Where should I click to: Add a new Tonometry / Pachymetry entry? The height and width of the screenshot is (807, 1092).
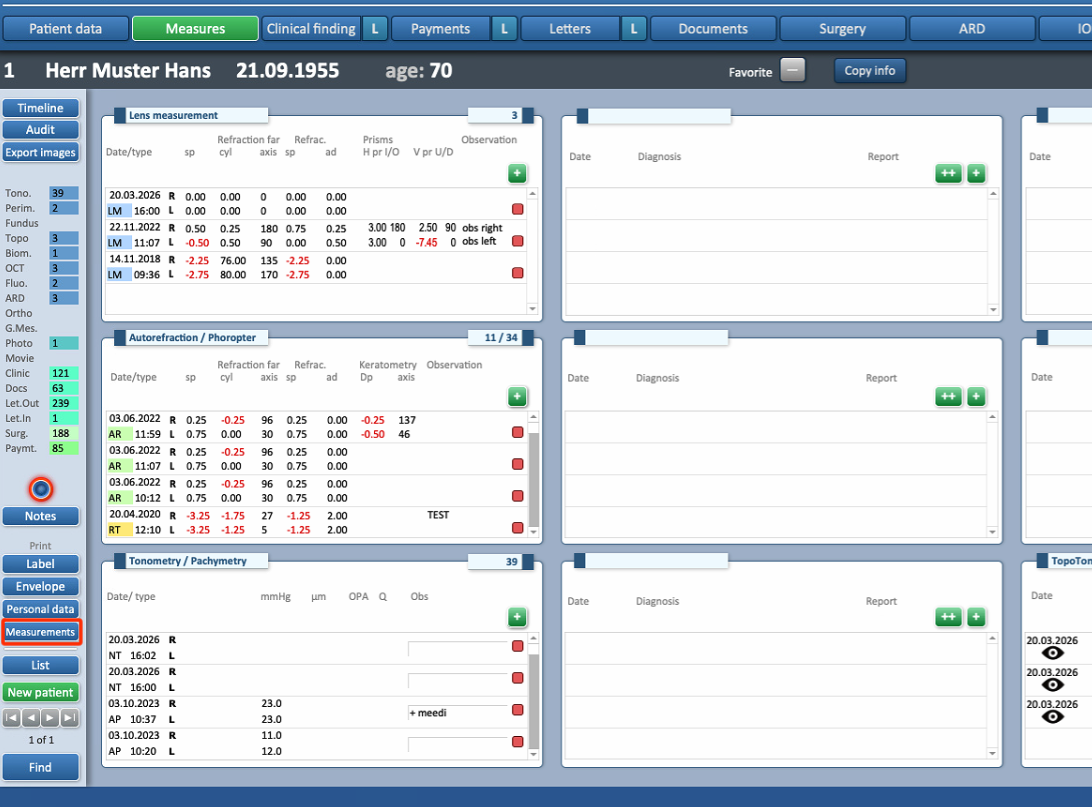pos(517,617)
